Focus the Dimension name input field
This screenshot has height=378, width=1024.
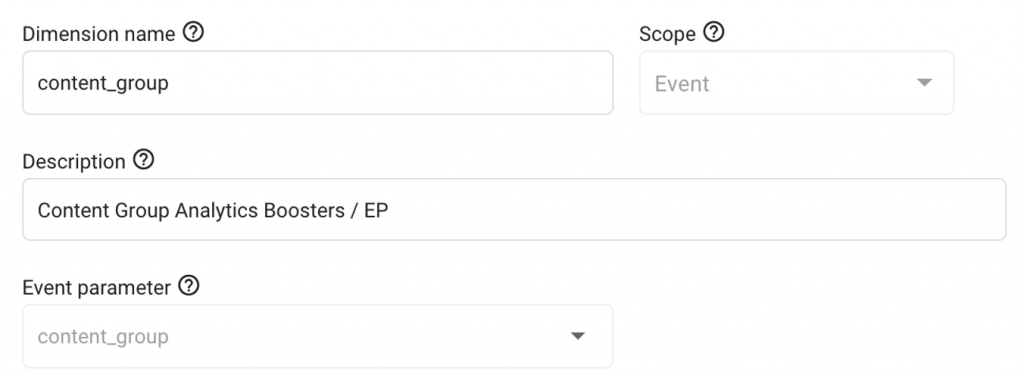[x=317, y=83]
